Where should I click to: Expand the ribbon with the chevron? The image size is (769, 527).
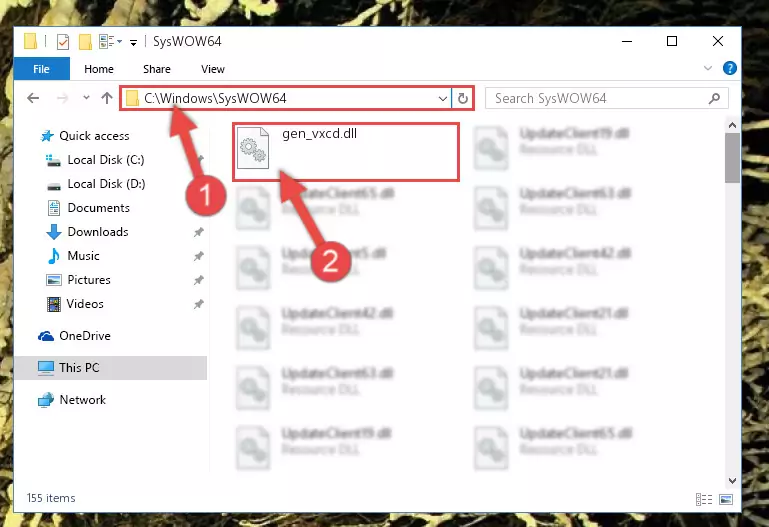pyautogui.click(x=708, y=68)
